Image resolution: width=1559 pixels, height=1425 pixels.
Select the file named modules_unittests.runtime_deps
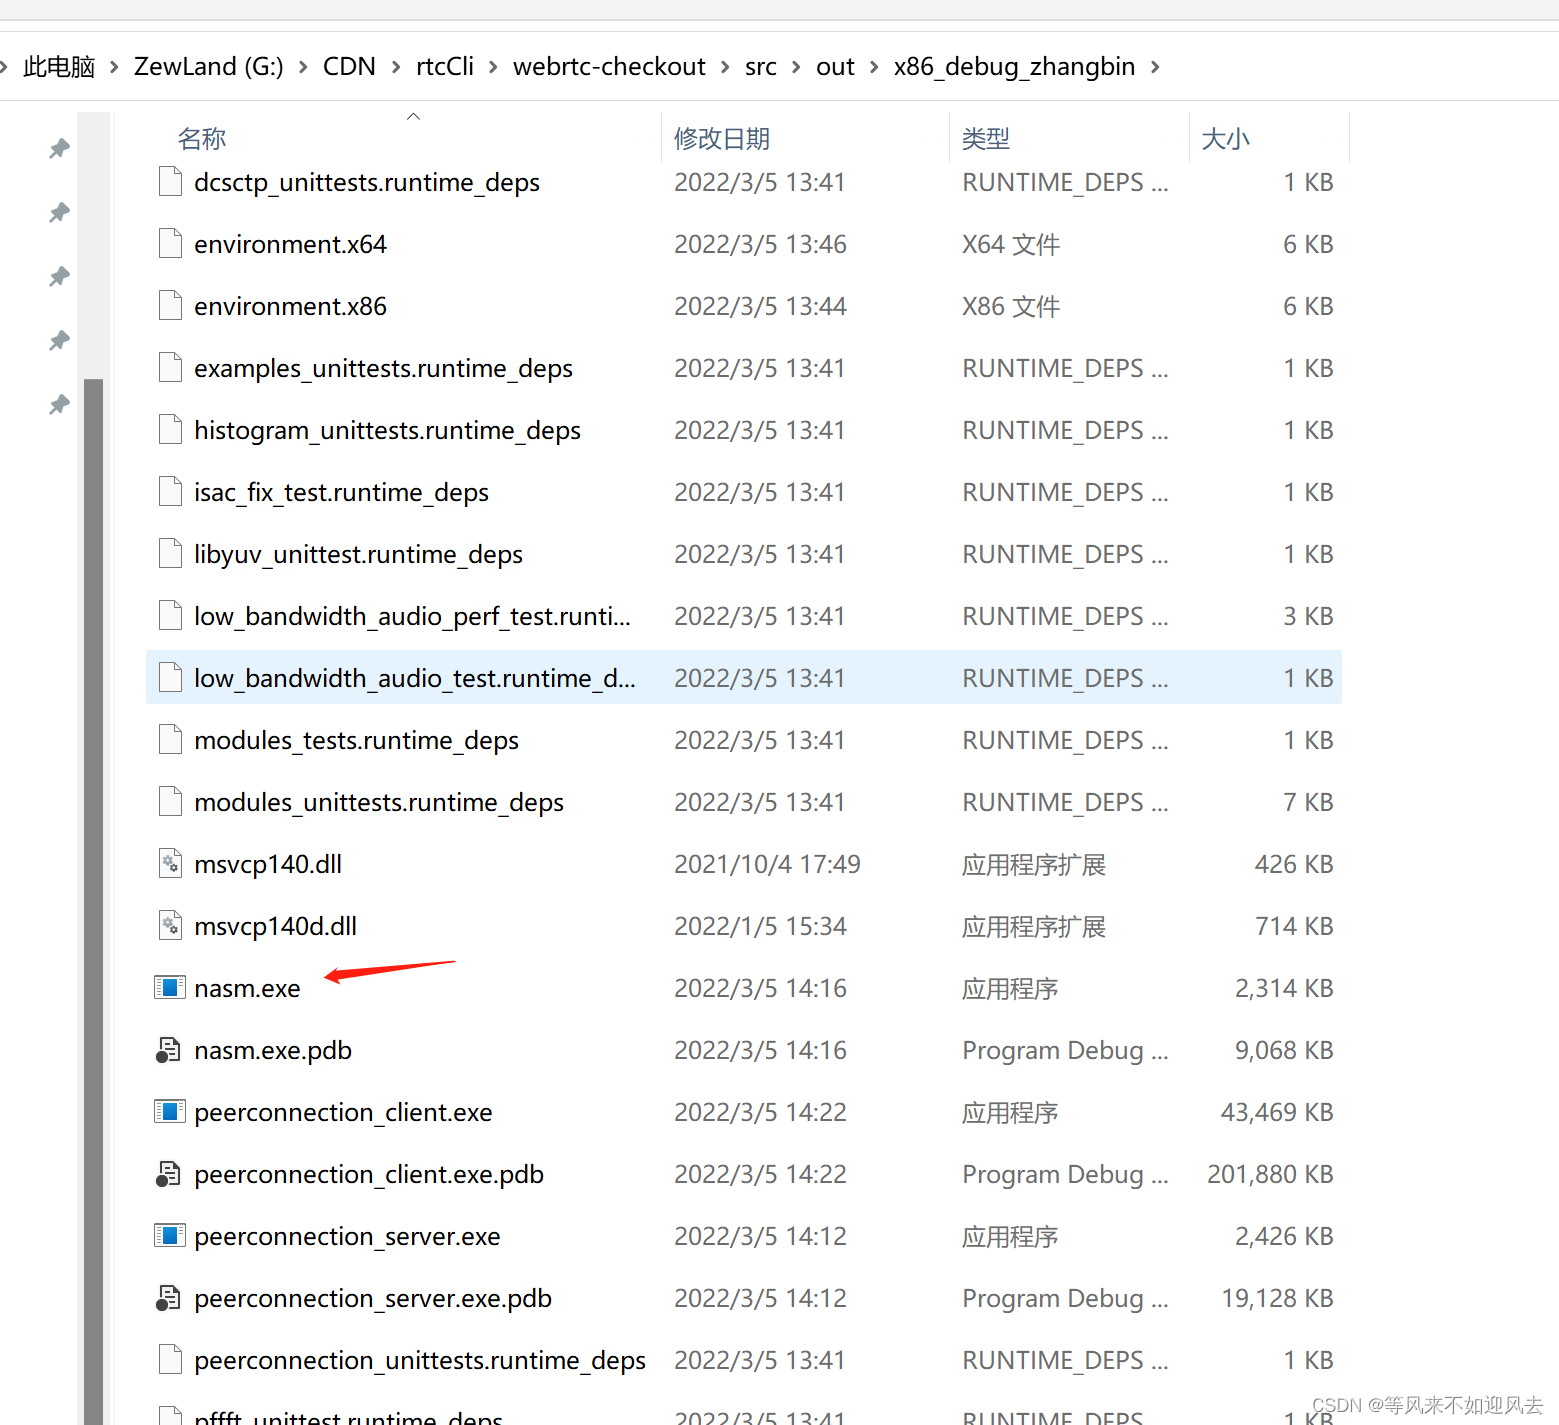point(379,802)
